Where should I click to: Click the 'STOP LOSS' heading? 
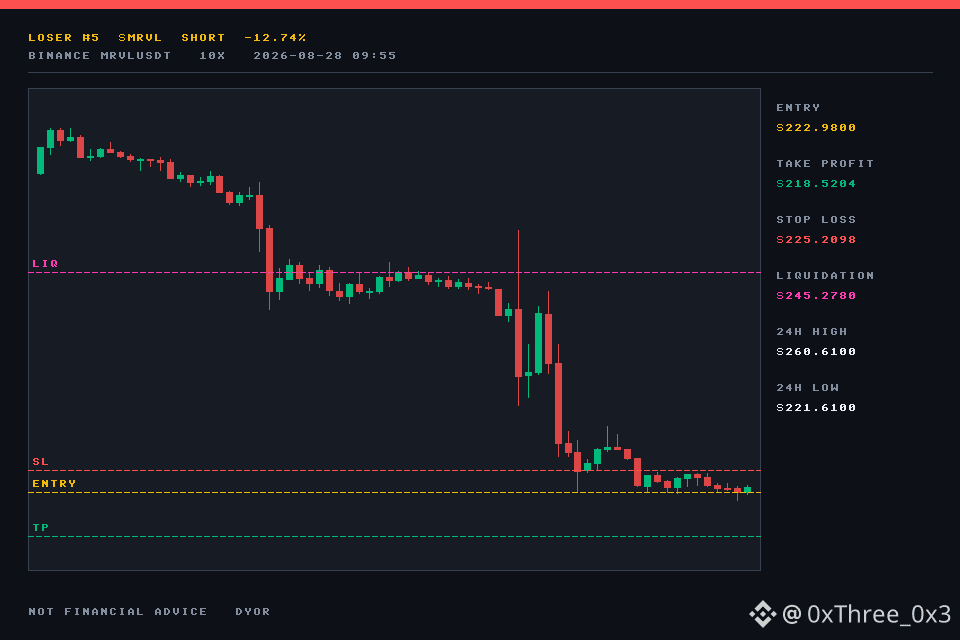pos(816,220)
